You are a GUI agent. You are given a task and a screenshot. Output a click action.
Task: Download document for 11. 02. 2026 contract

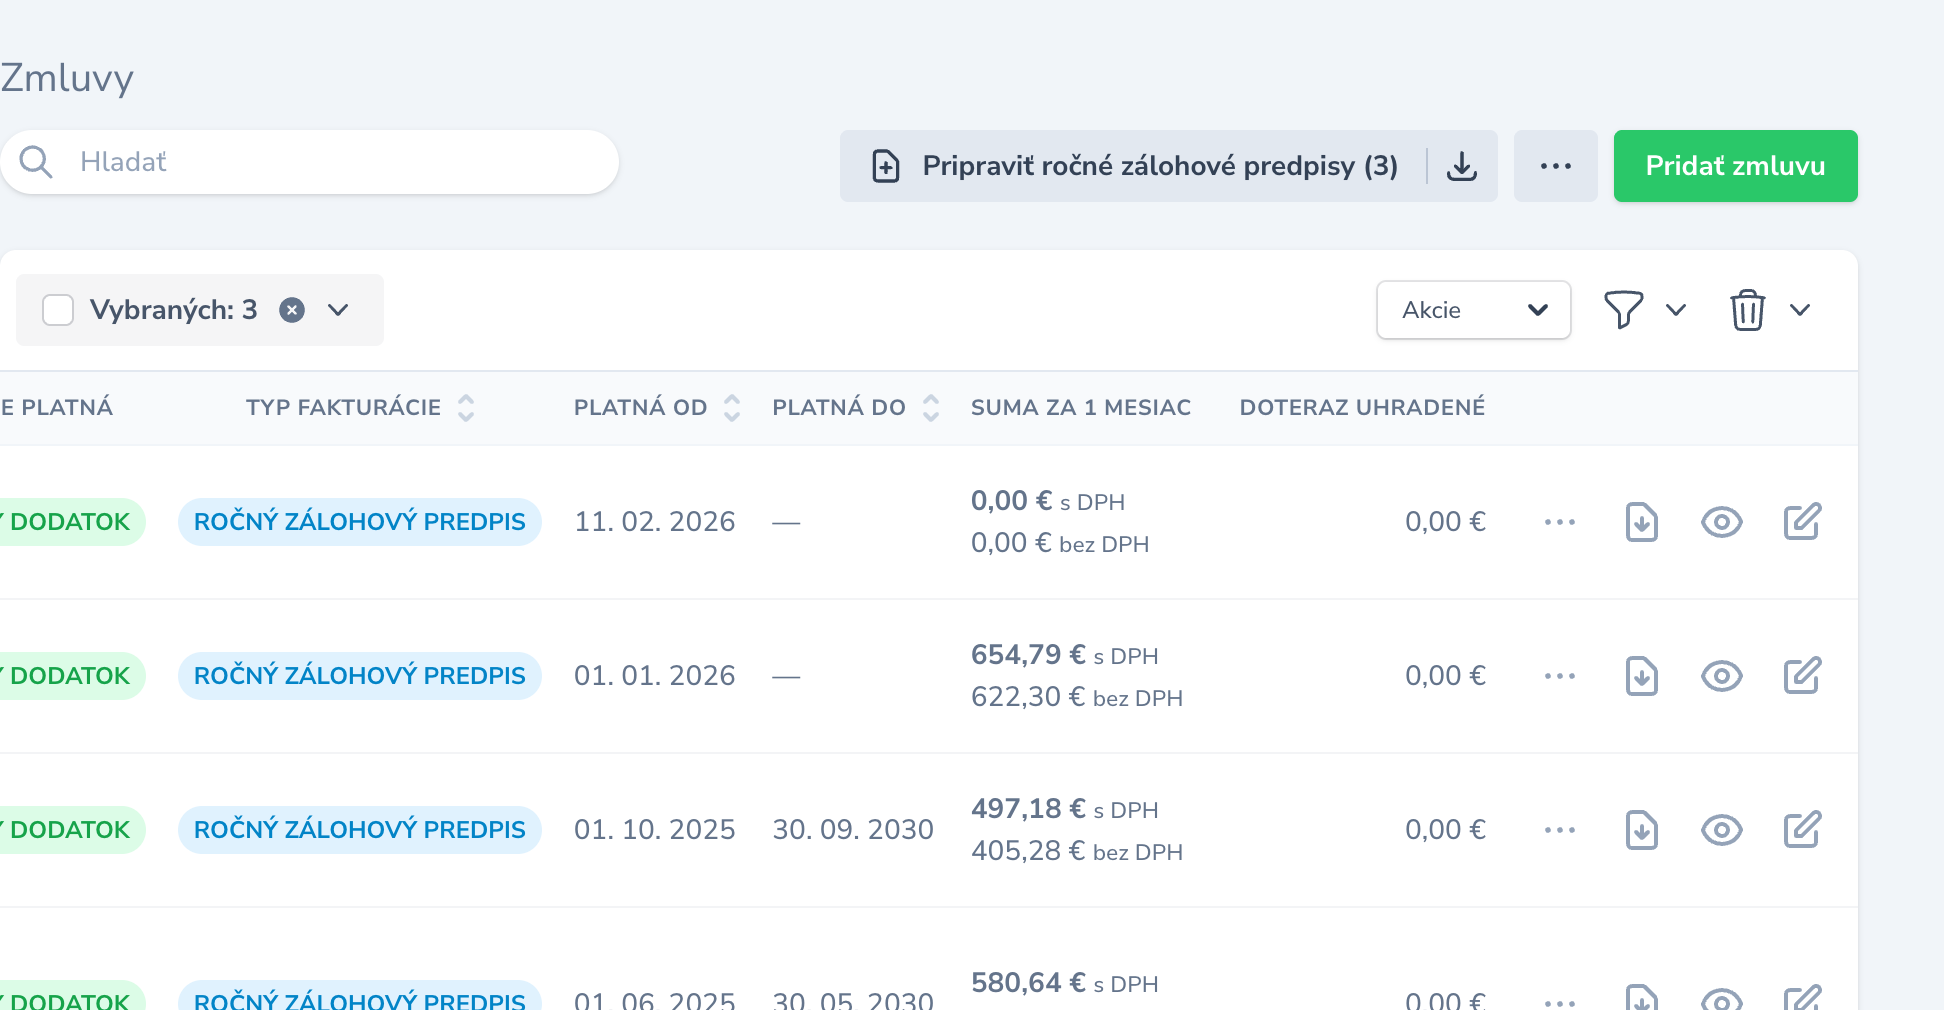[x=1642, y=522]
